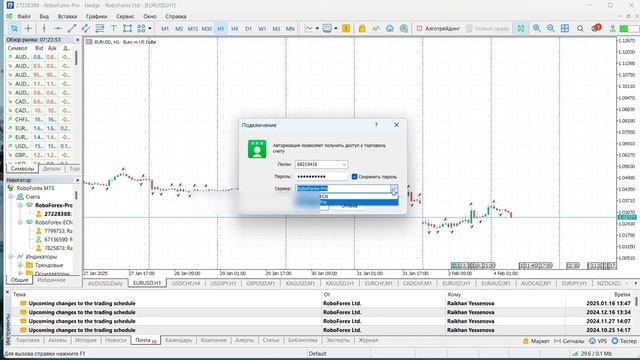Open the Календарь toolbox tab
This screenshot has height=360, width=640.
pos(179,340)
